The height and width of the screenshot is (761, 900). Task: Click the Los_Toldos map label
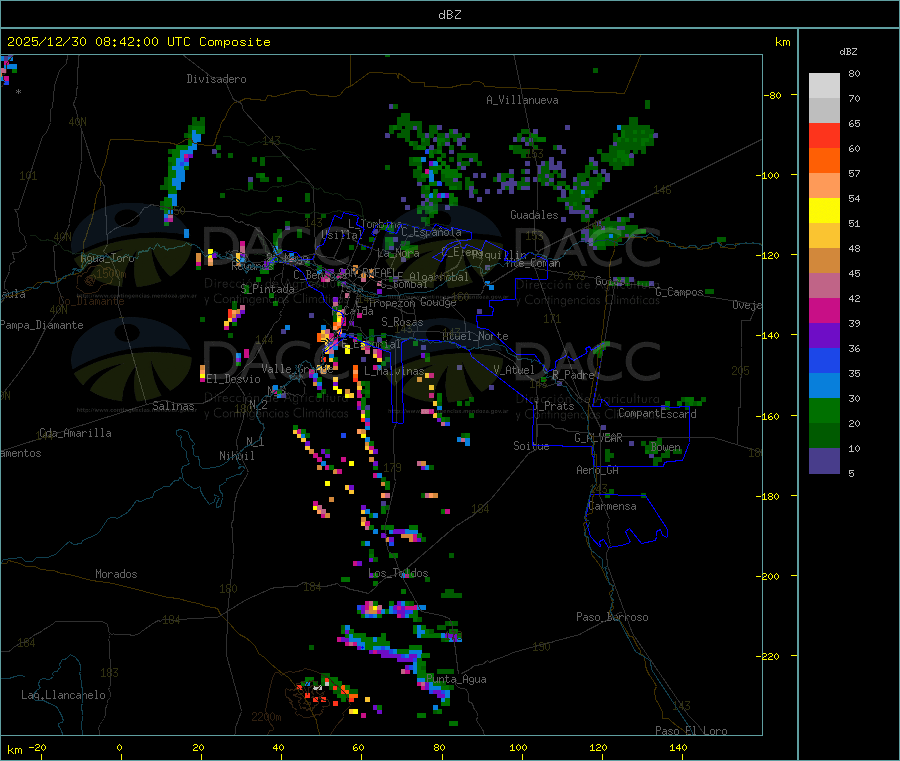[398, 573]
